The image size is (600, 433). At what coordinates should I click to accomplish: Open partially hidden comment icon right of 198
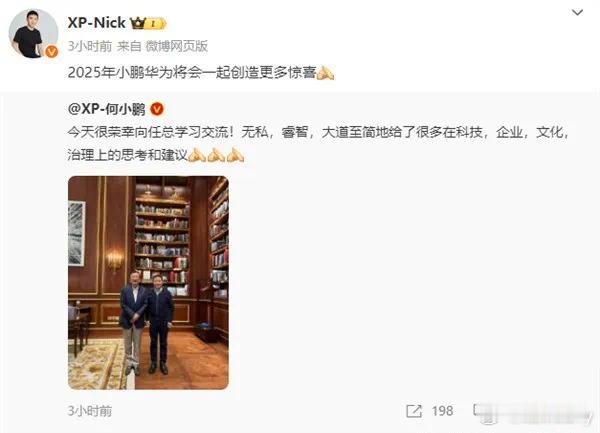[476, 410]
